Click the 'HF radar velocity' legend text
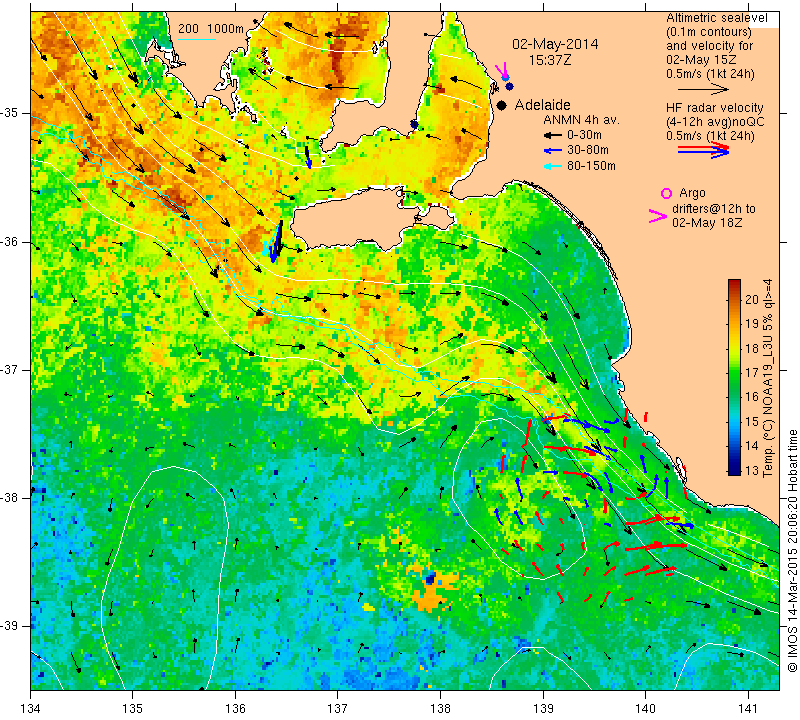Screen dimensions: 800x720 714,108
